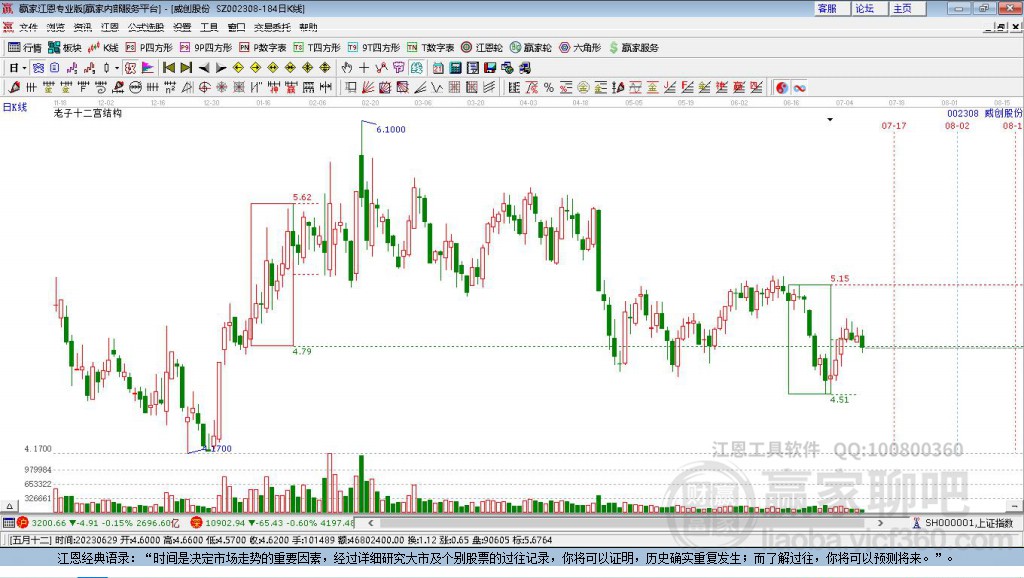Jump to first bar with the skip-to-start arrow
Screen dimensions: 1024x578
[x=168, y=68]
